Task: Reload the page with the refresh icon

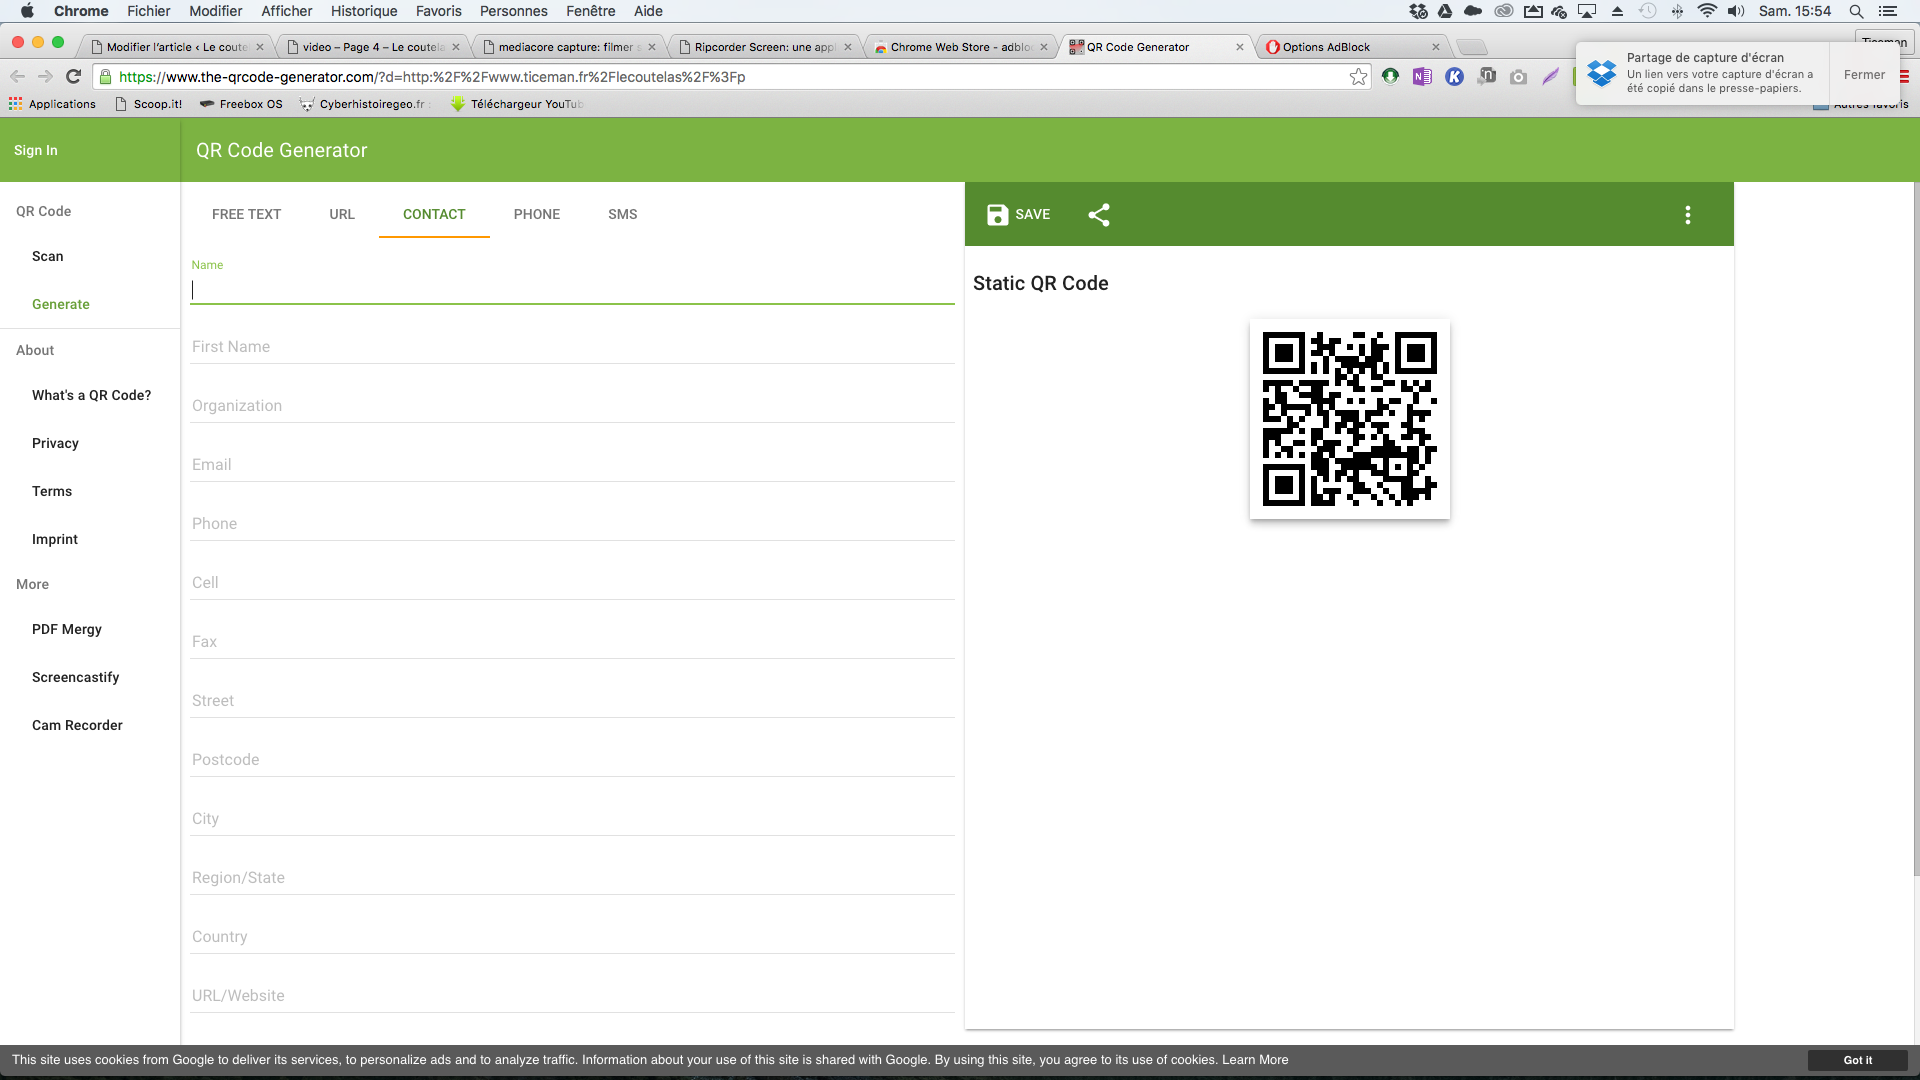Action: [73, 77]
